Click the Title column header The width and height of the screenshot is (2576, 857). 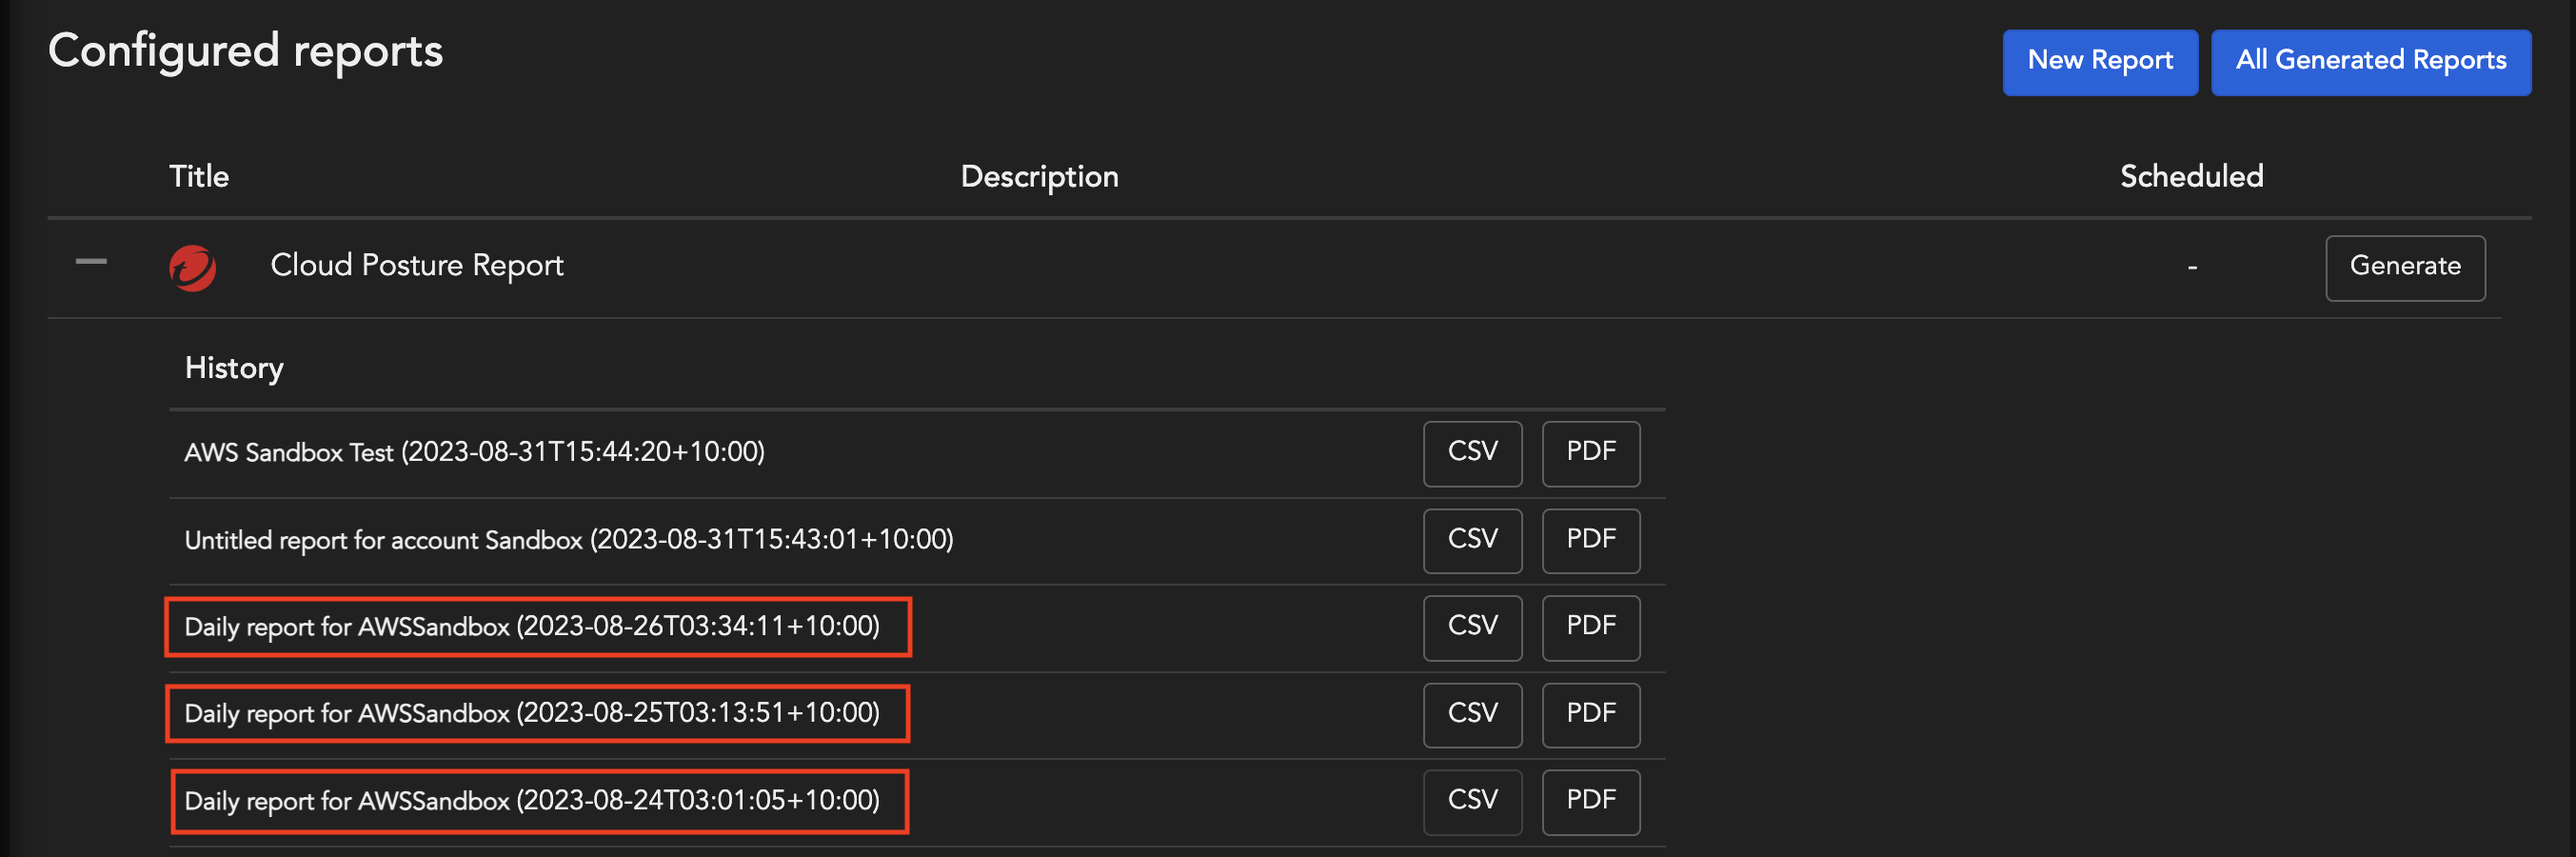pos(199,177)
